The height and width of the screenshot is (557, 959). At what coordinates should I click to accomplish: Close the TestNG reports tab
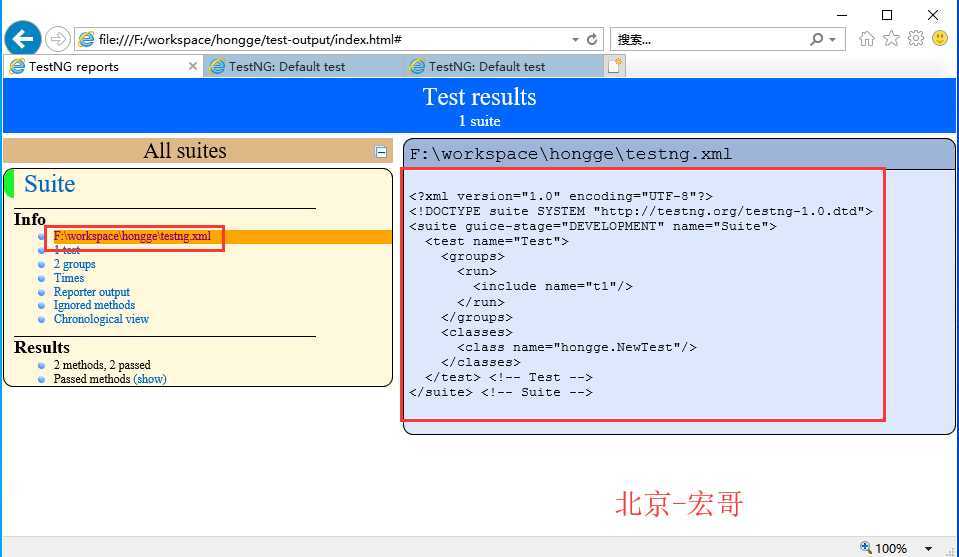193,66
